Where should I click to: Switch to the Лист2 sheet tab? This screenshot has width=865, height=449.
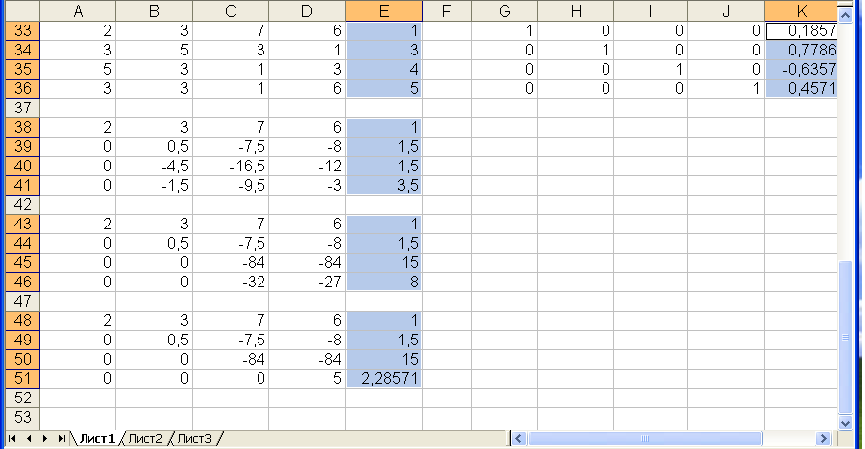[146, 439]
